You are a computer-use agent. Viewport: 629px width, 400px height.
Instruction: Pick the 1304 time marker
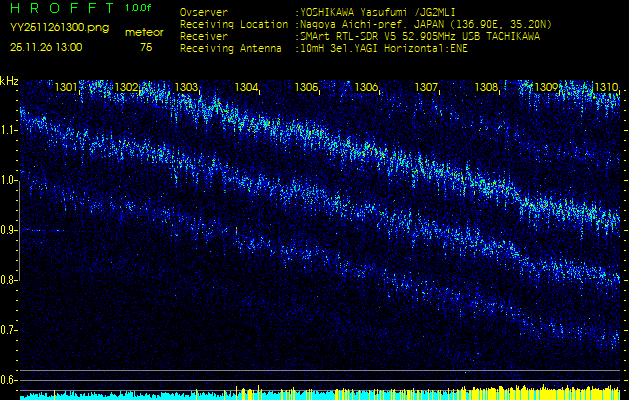click(246, 88)
